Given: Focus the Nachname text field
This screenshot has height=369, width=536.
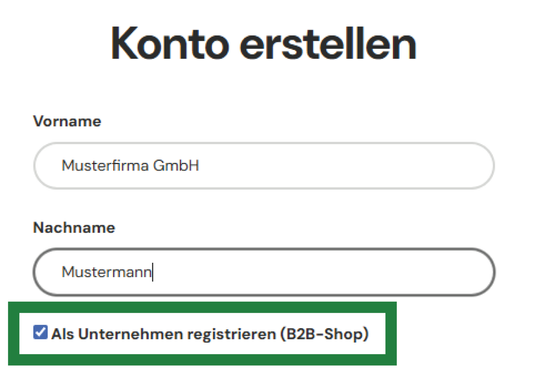Looking at the screenshot, I should (x=264, y=272).
